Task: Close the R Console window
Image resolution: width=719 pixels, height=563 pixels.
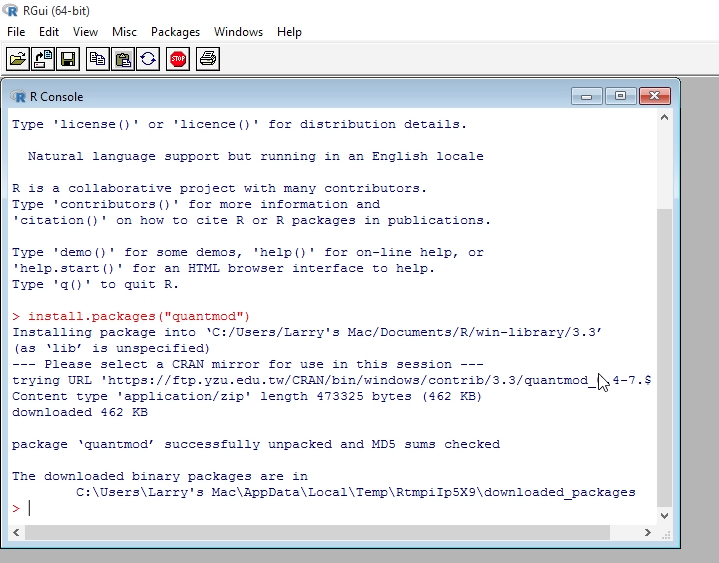Action: coord(655,96)
